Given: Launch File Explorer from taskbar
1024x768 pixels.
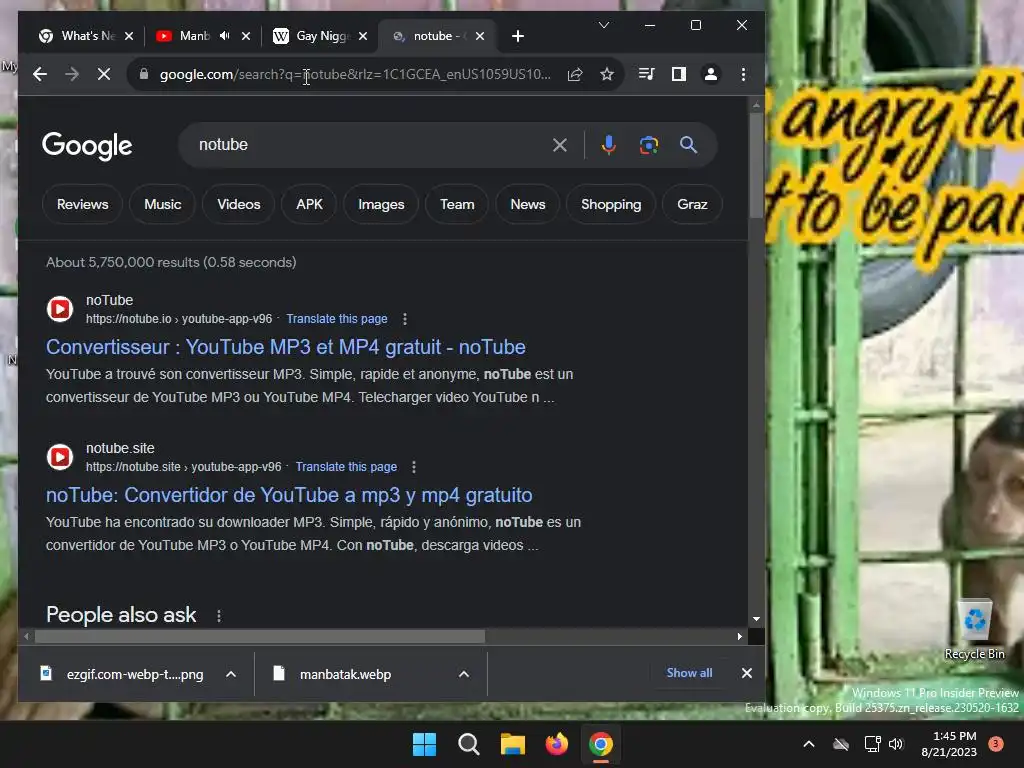Looking at the screenshot, I should (x=513, y=744).
